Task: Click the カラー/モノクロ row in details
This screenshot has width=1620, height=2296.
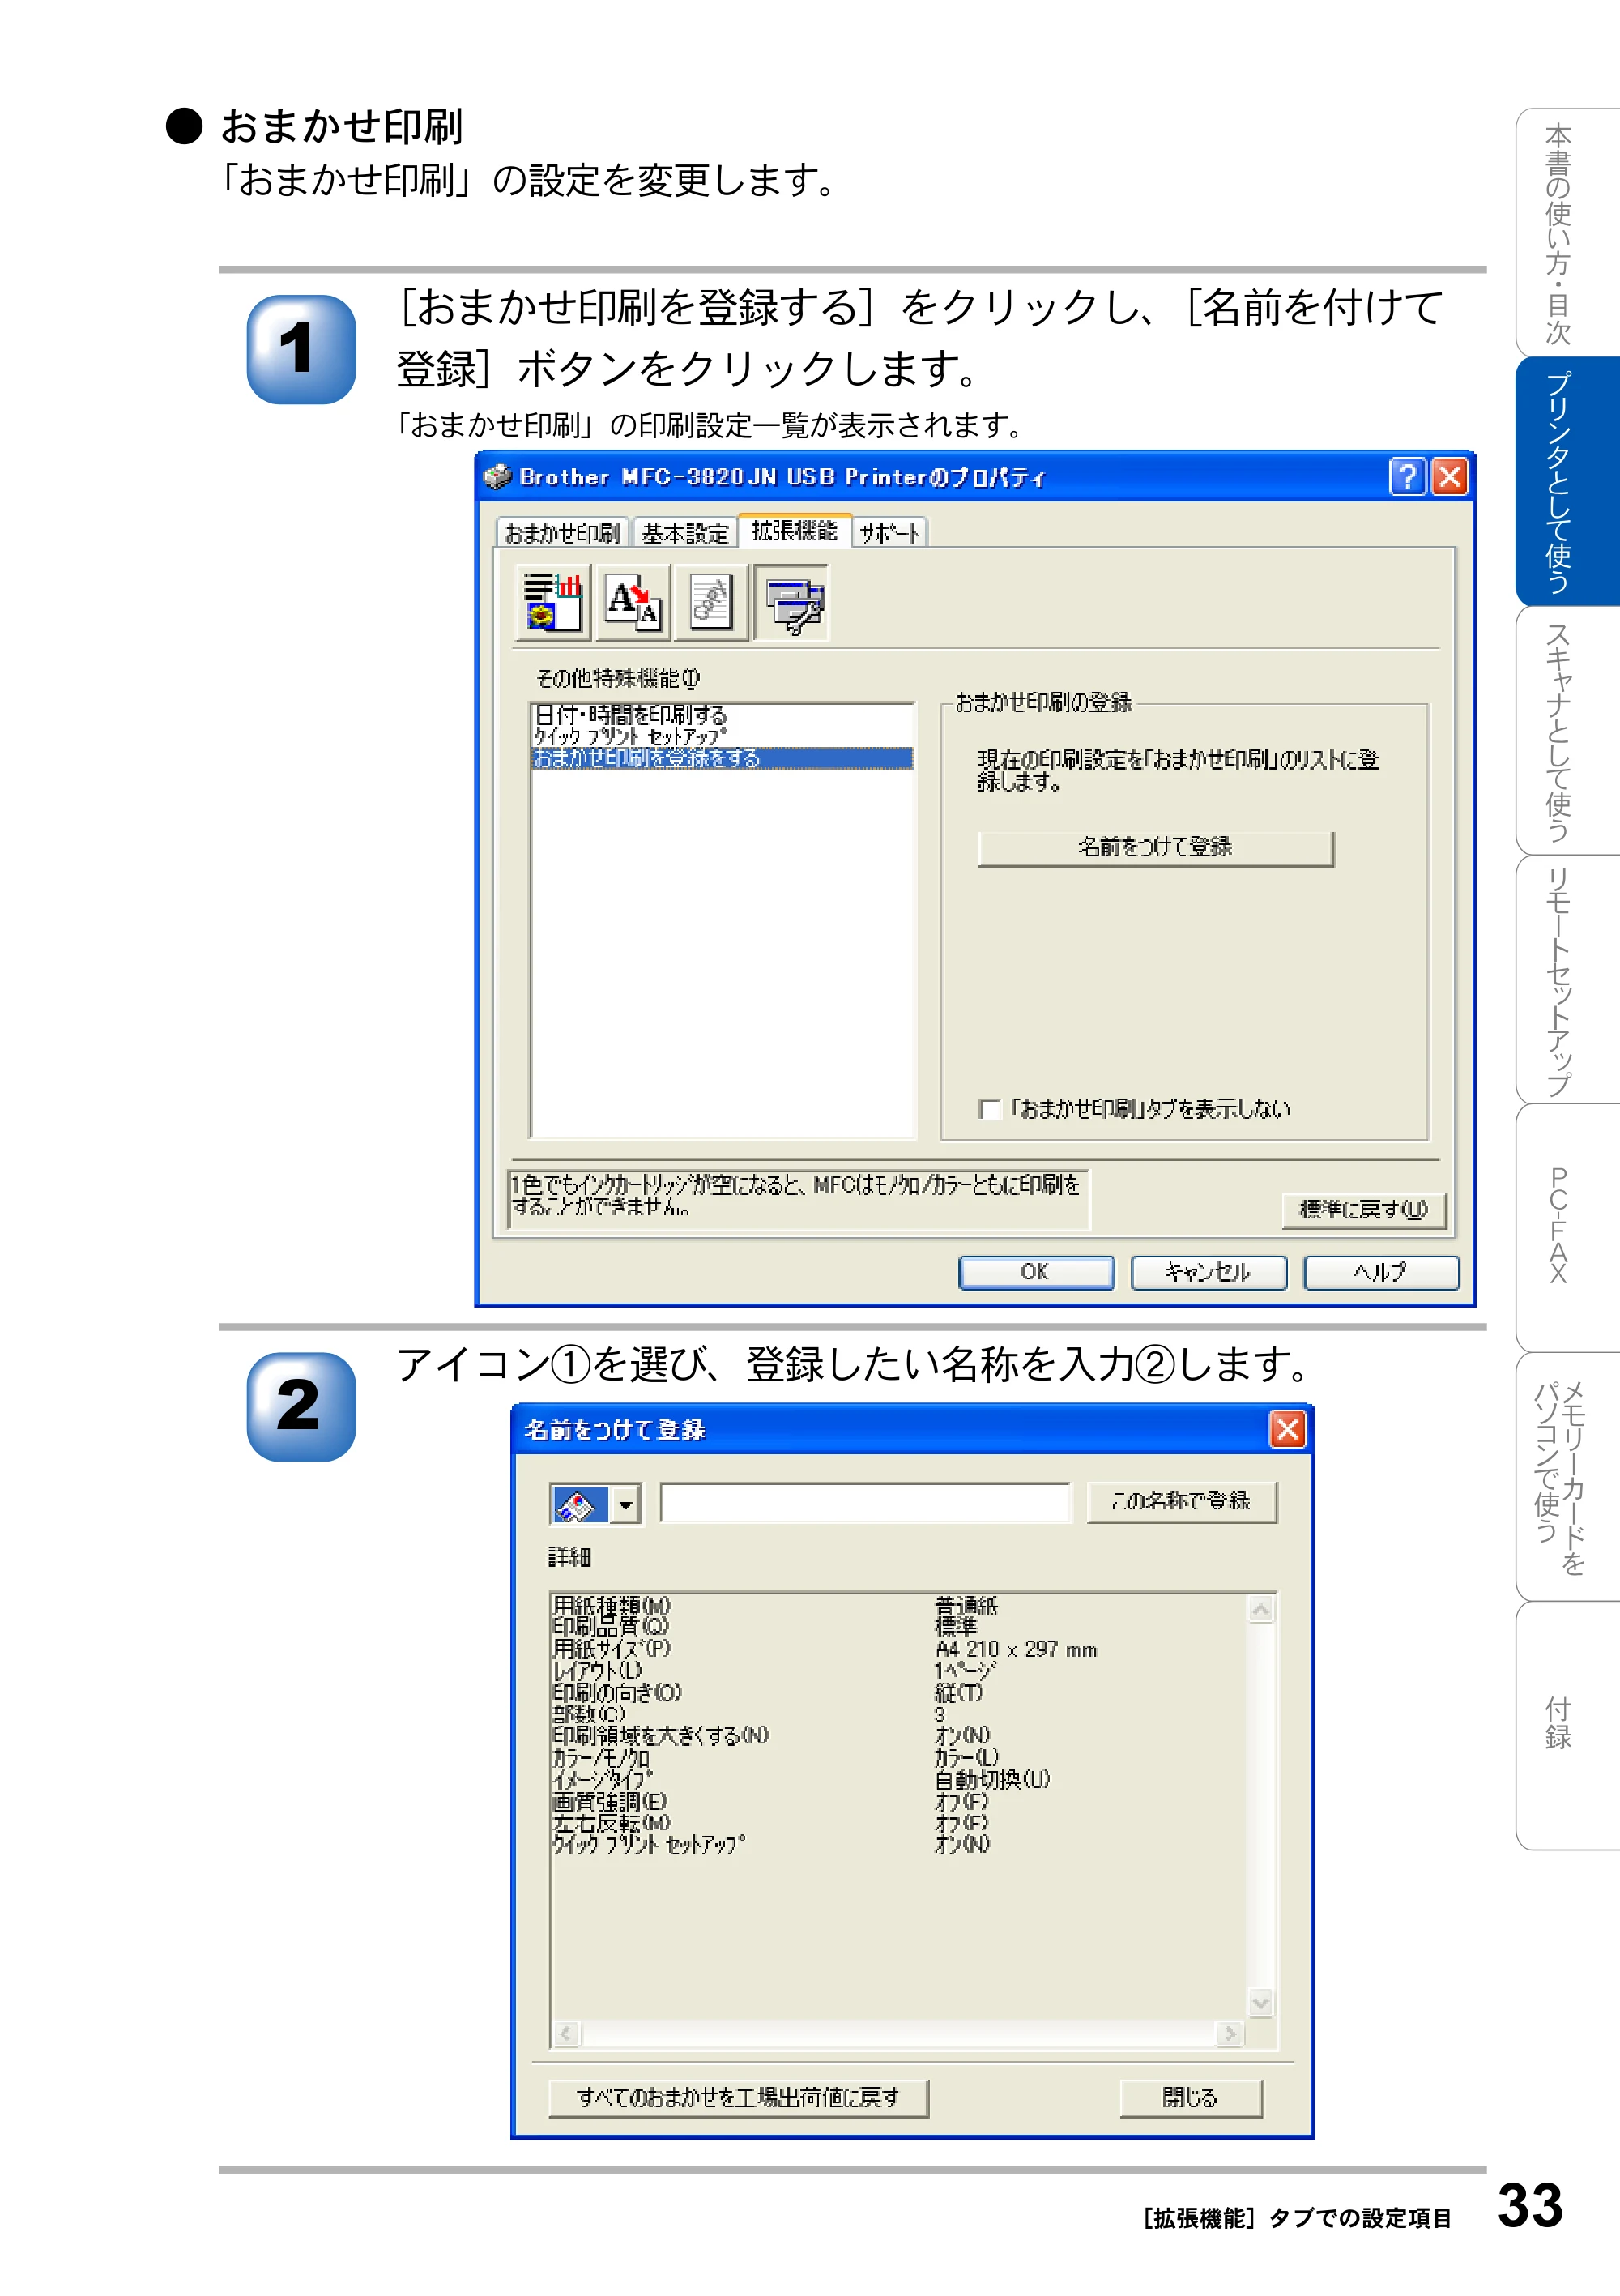Action: [x=898, y=1758]
